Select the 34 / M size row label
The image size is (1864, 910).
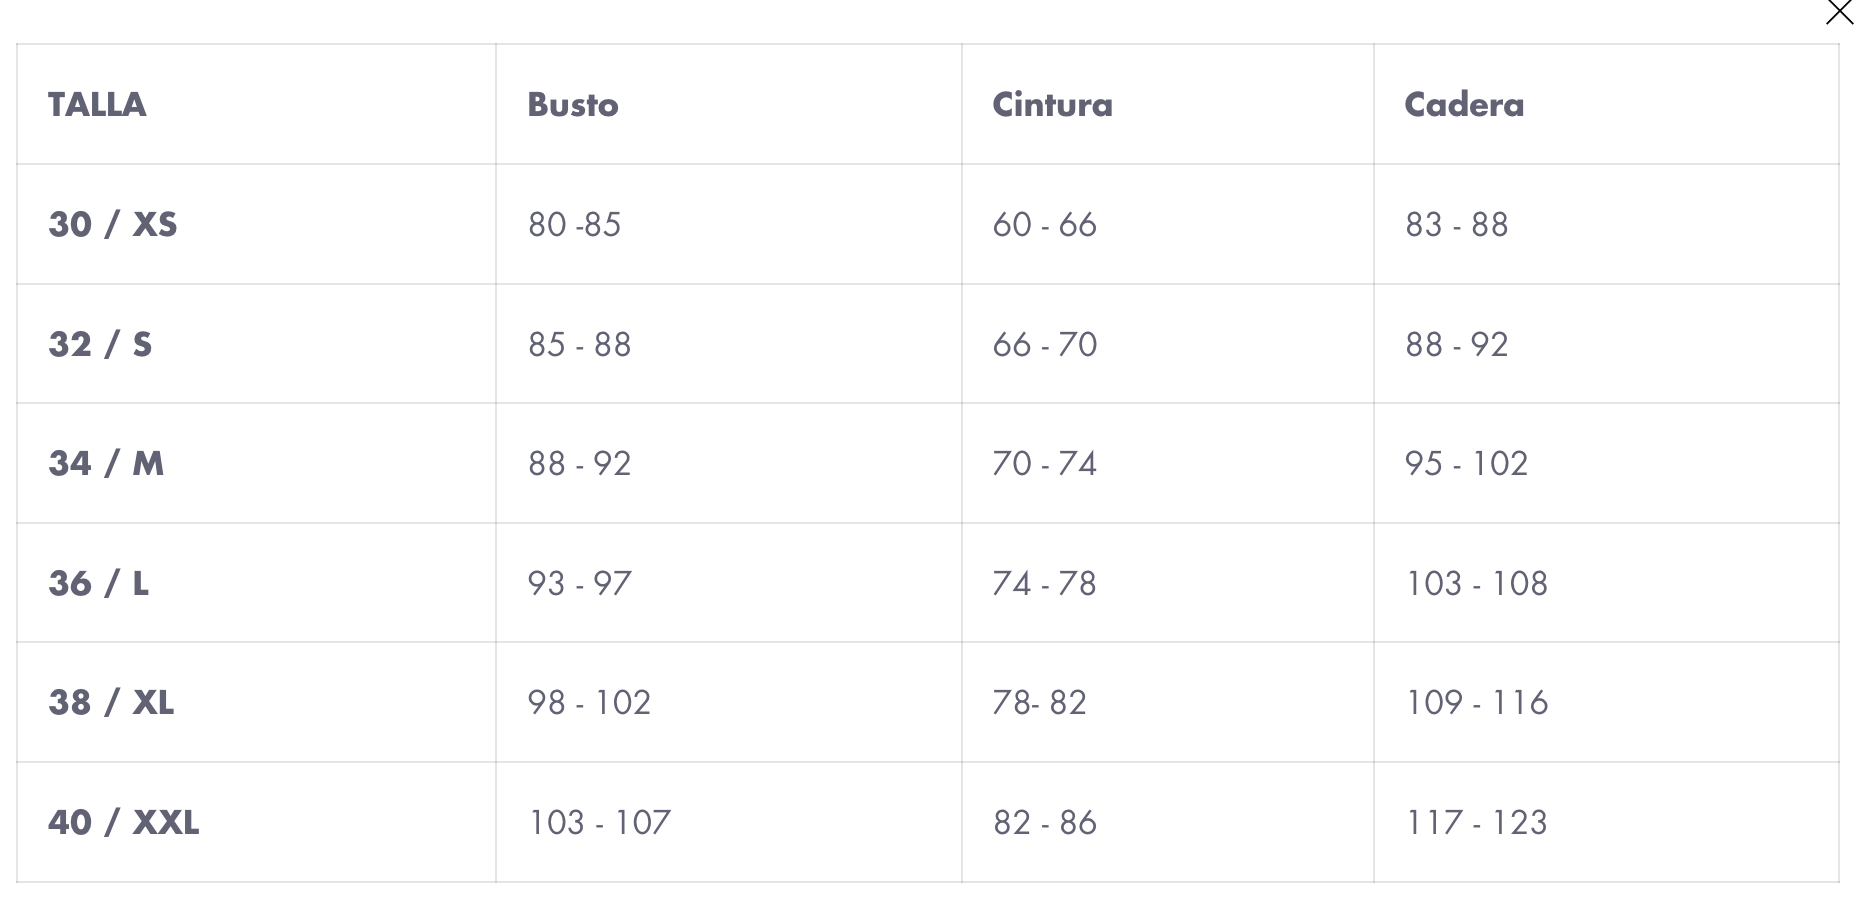click(106, 463)
